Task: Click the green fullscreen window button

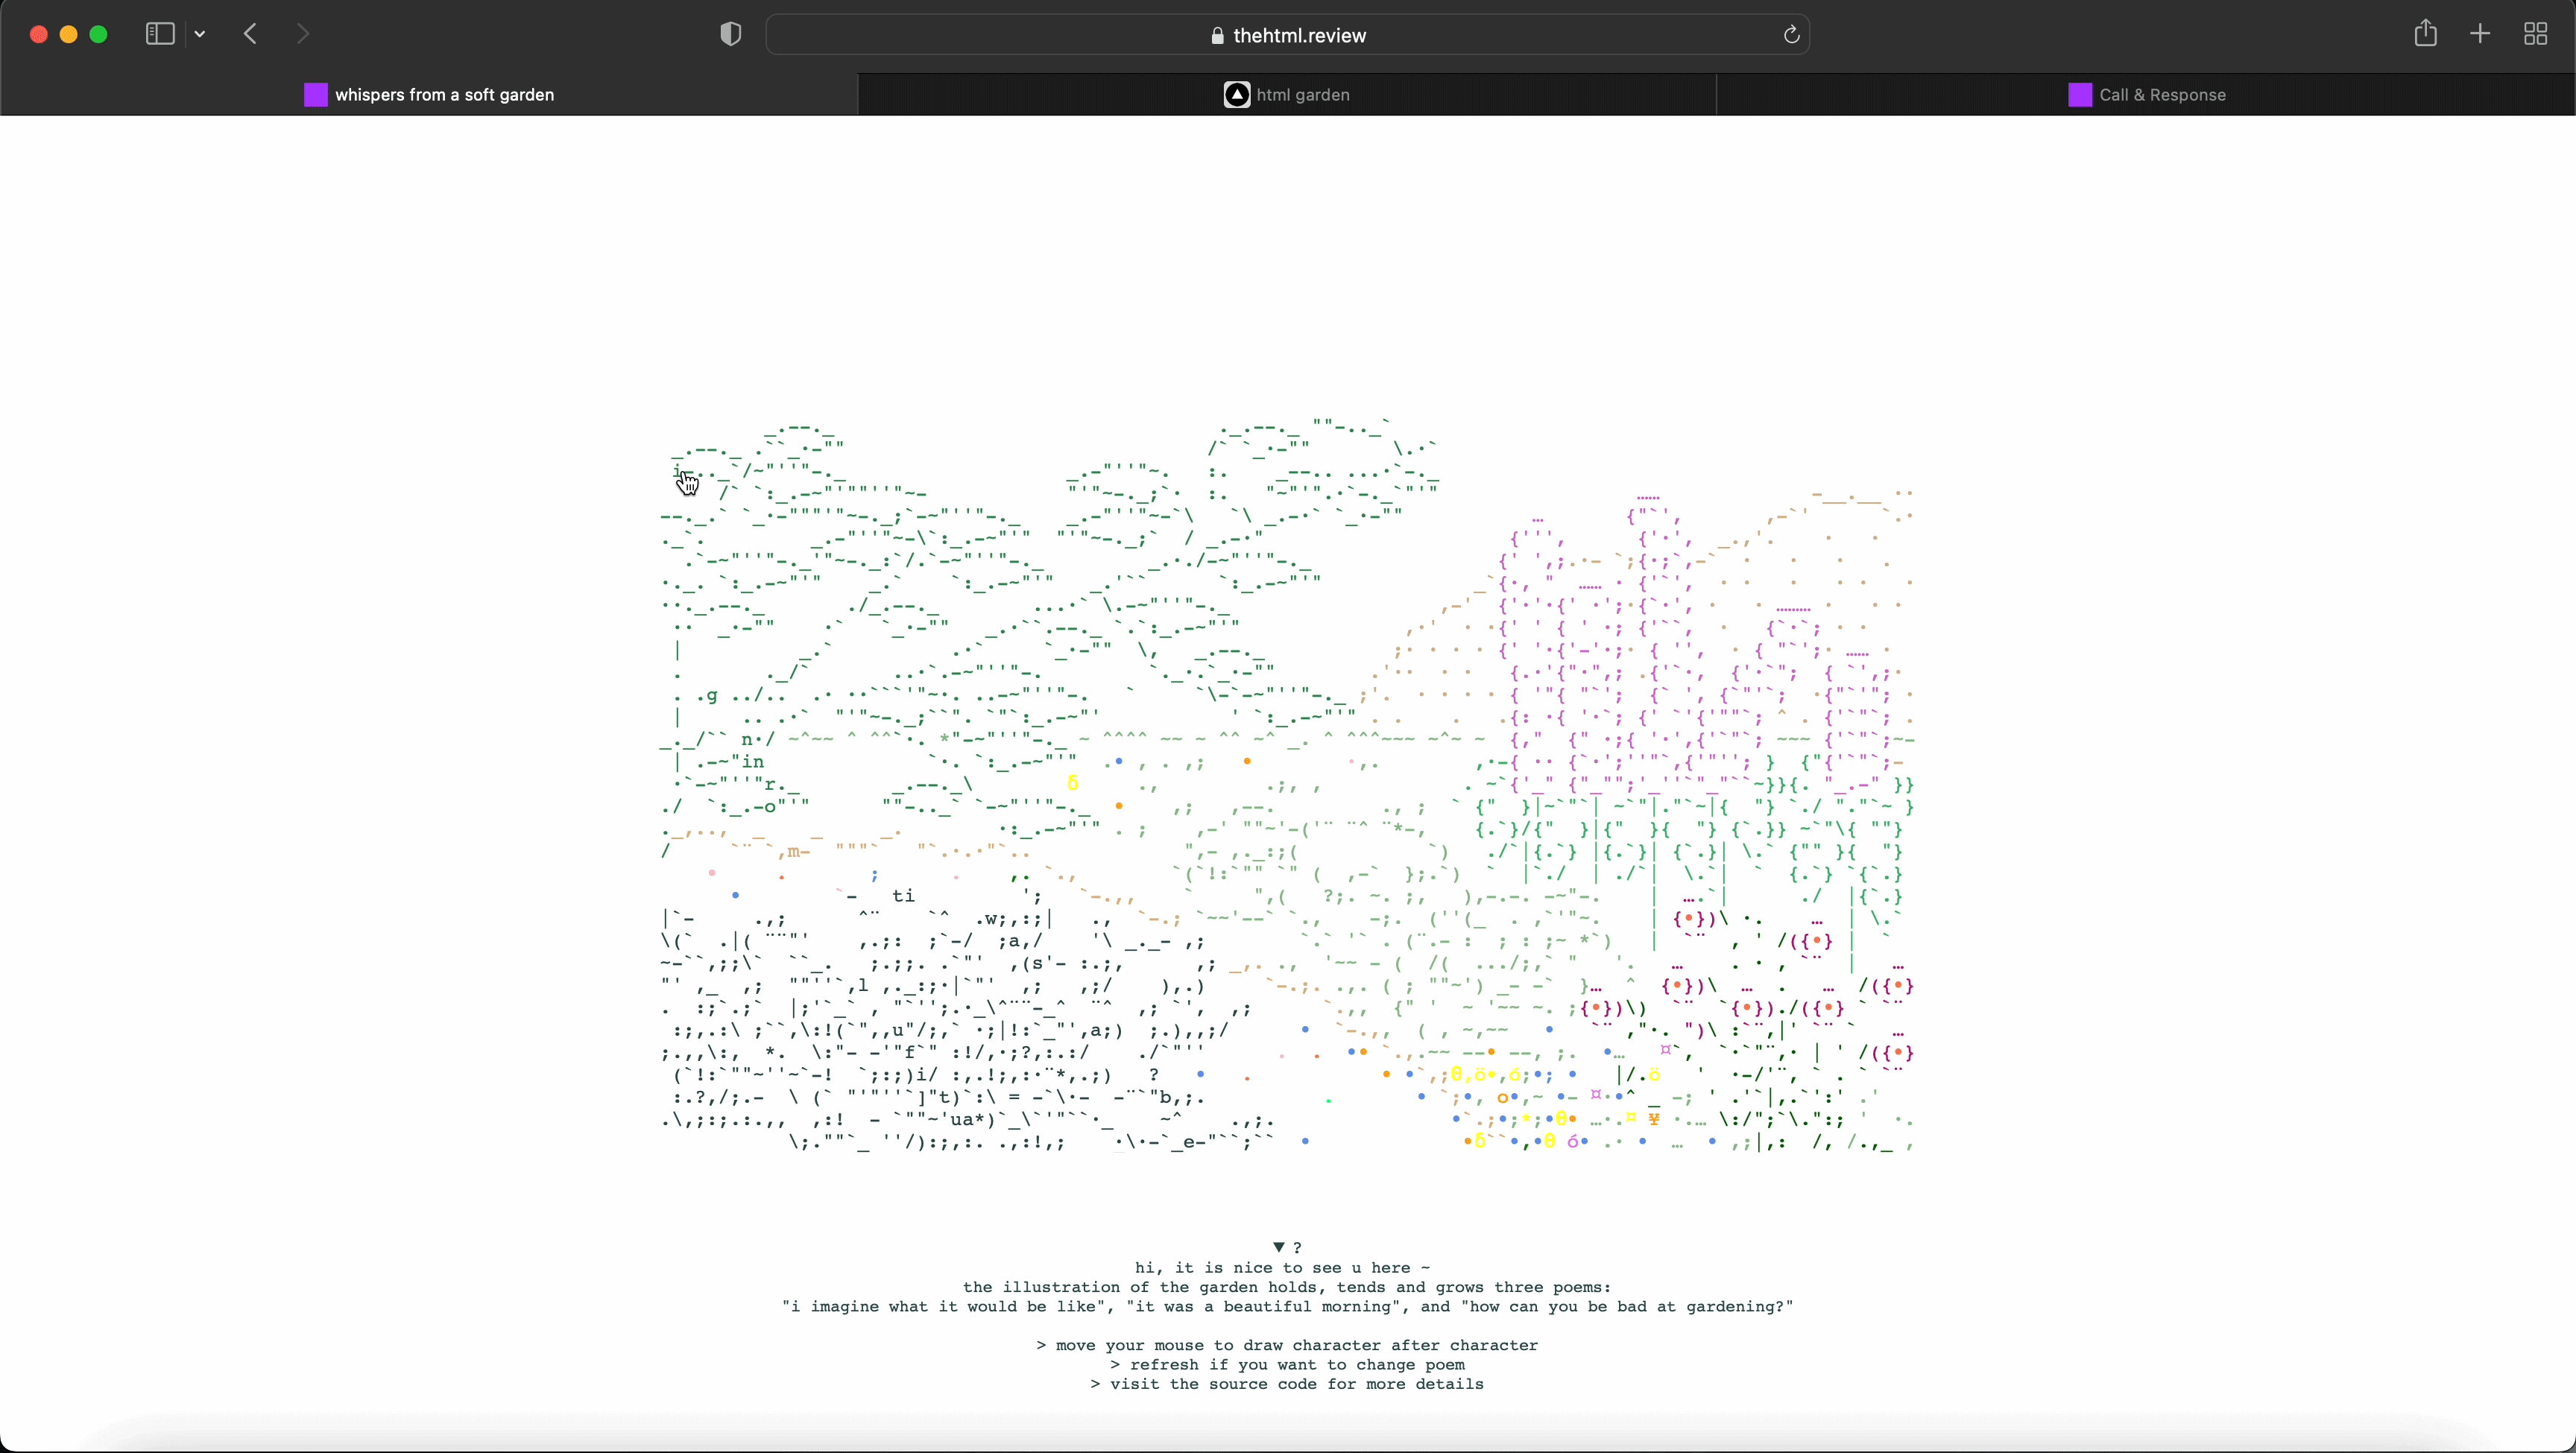Action: (99, 35)
